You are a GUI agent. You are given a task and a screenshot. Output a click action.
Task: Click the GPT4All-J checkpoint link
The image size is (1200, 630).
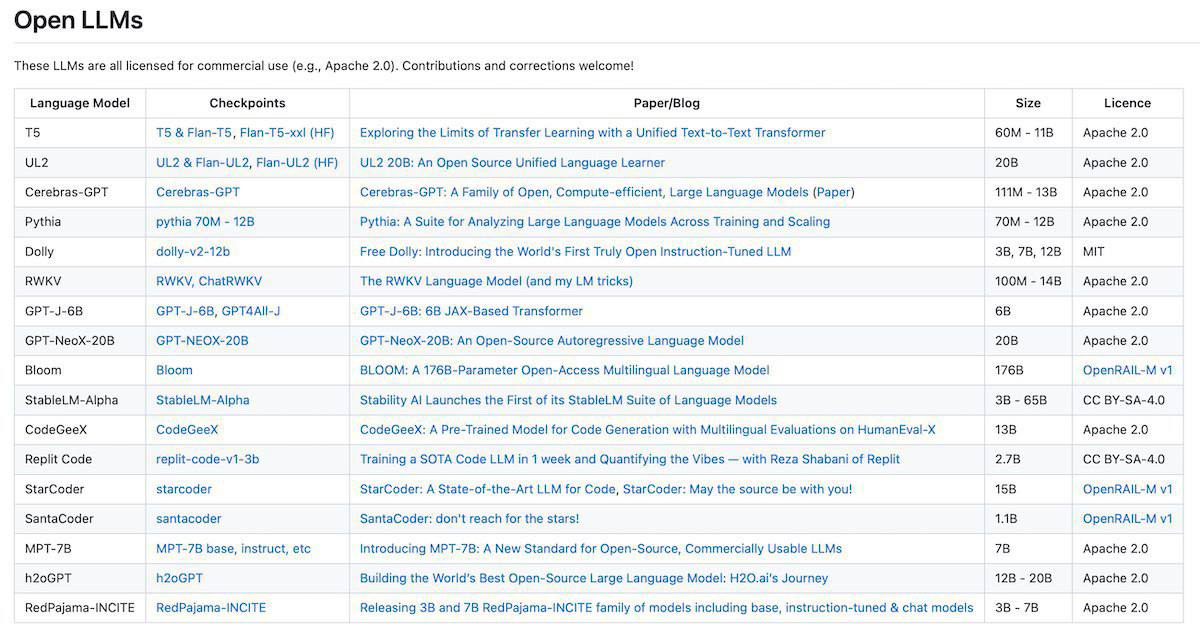click(251, 311)
